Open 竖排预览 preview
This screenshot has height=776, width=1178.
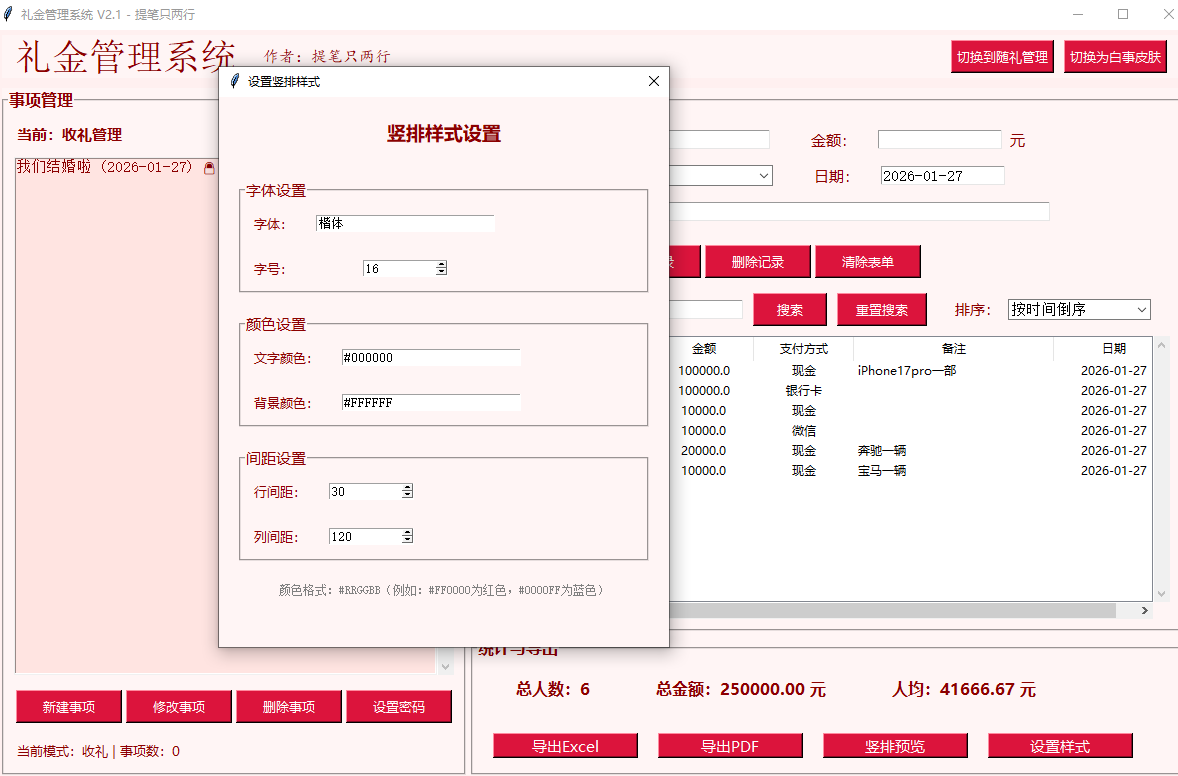pyautogui.click(x=895, y=745)
